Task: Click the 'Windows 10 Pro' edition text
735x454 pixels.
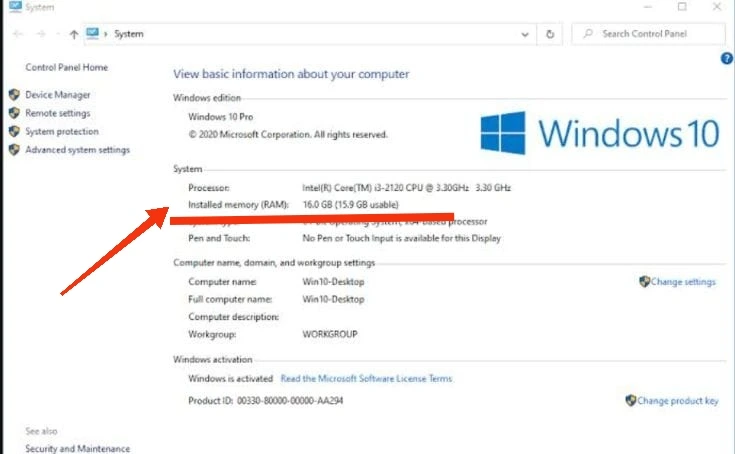Action: pyautogui.click(x=220, y=117)
